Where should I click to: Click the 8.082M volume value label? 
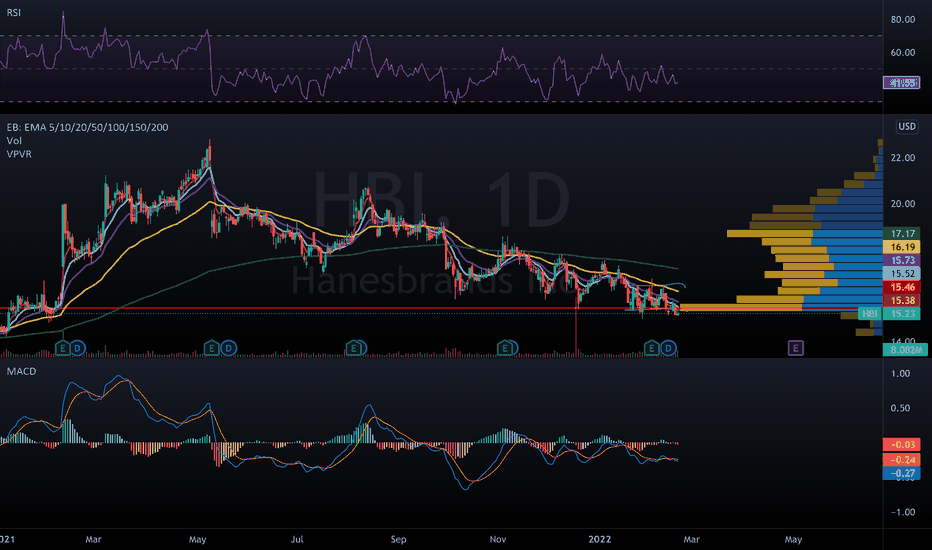click(x=905, y=350)
